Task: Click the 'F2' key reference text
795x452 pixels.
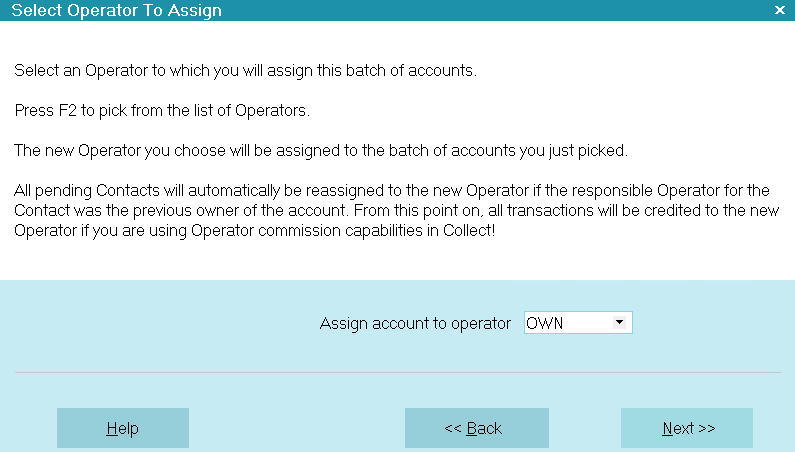Action: (x=67, y=111)
